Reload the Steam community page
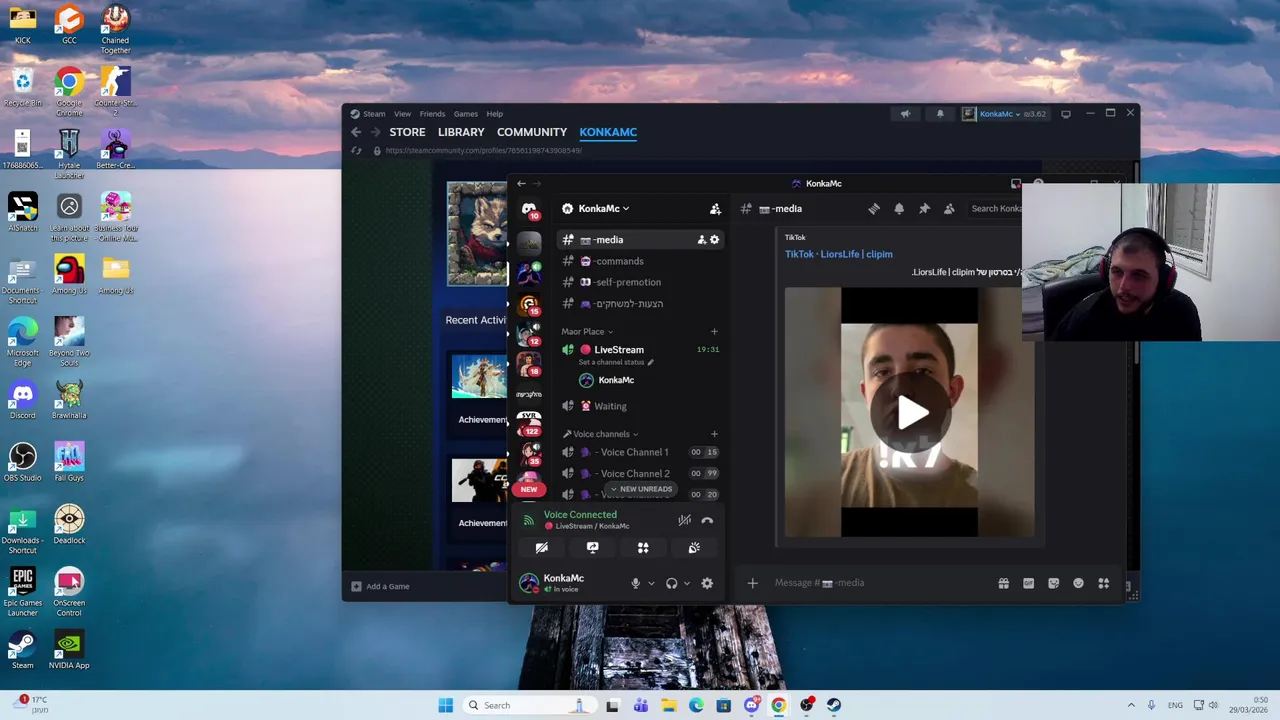Screen dimensions: 1280x720 pyautogui.click(x=356, y=151)
